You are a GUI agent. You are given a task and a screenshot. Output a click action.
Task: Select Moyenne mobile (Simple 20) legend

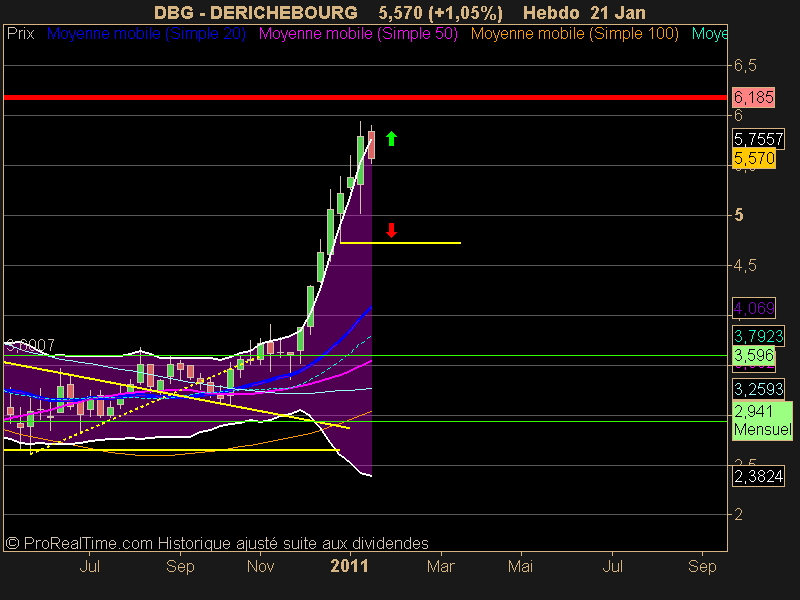[146, 34]
